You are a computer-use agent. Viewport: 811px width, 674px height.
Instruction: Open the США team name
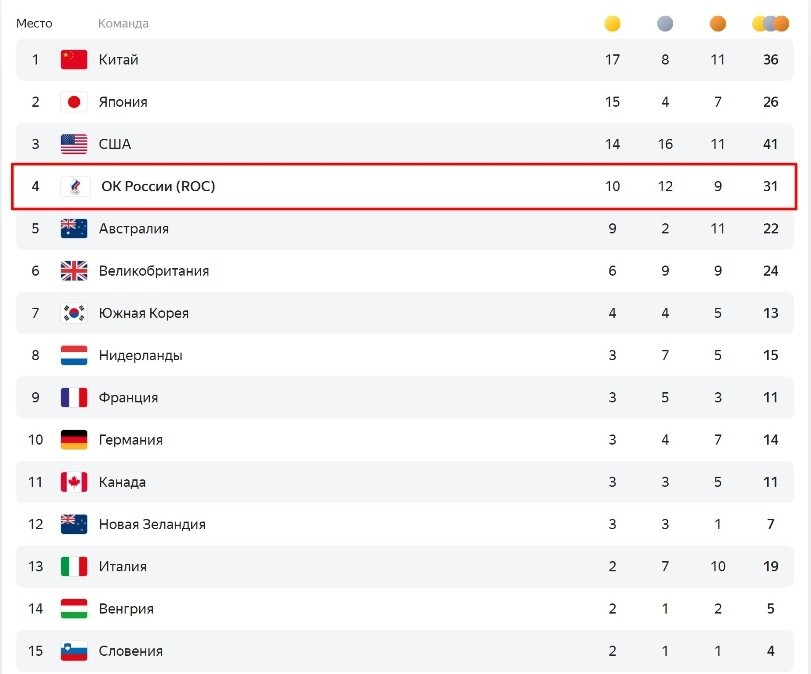[115, 144]
